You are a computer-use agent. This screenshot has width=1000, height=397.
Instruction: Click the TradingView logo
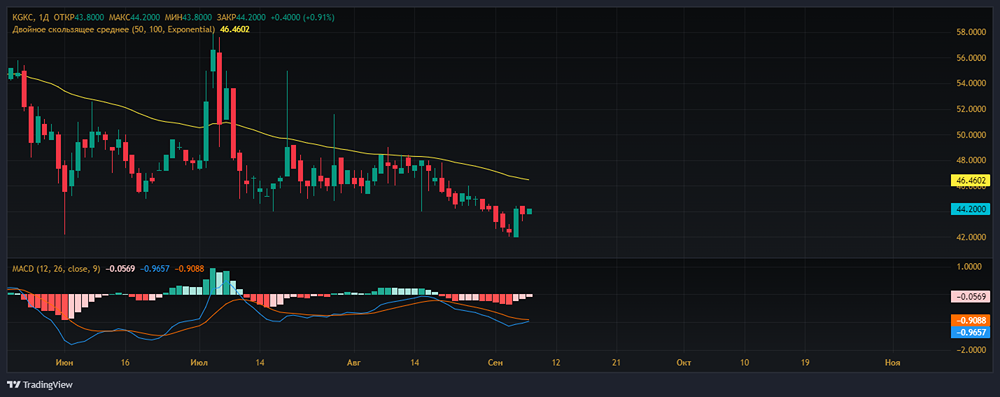[x=40, y=385]
